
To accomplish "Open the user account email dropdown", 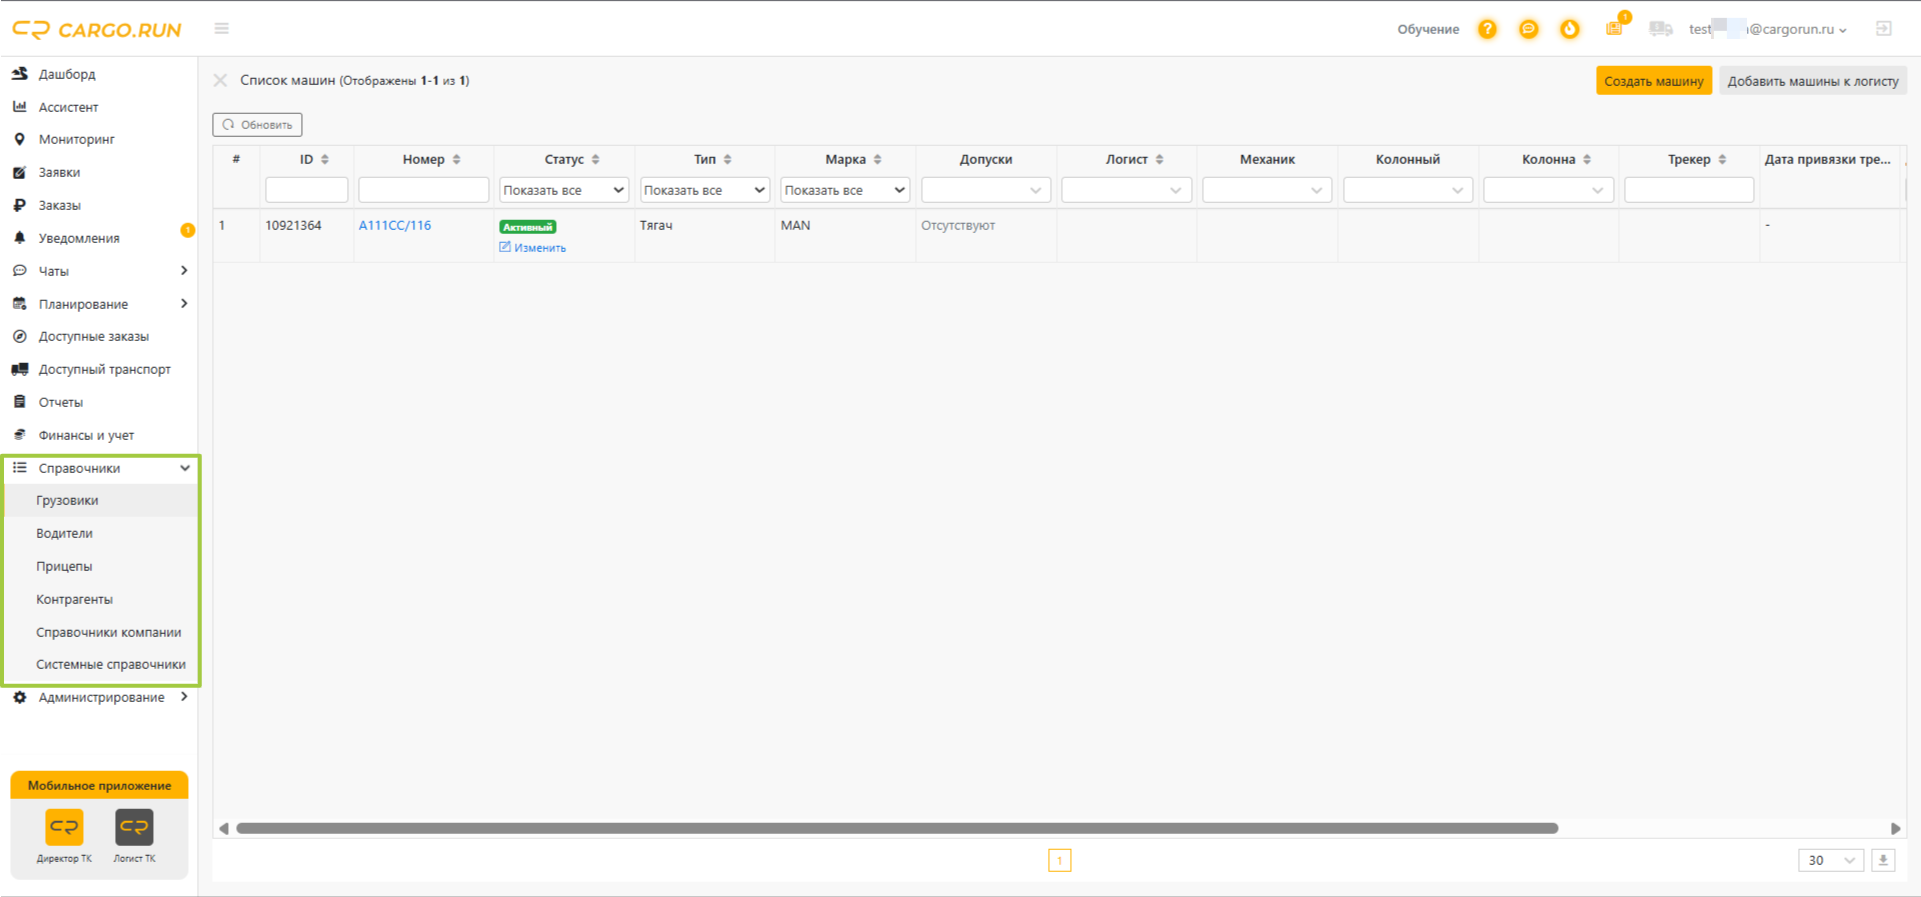I will 1767,29.
